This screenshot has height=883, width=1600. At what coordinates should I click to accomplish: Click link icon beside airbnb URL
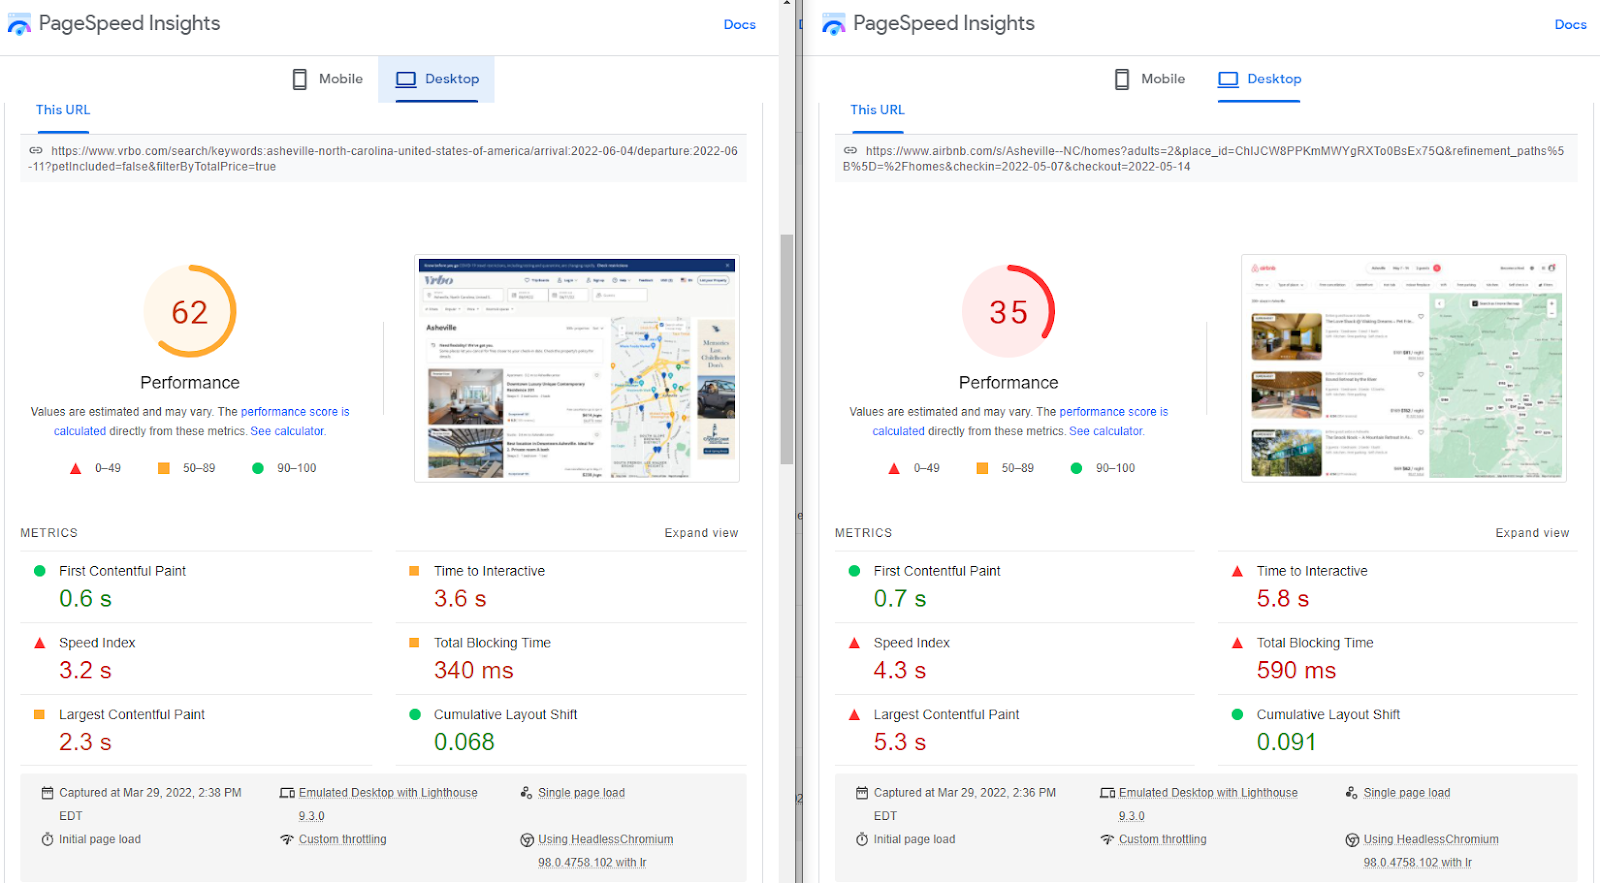(x=850, y=151)
